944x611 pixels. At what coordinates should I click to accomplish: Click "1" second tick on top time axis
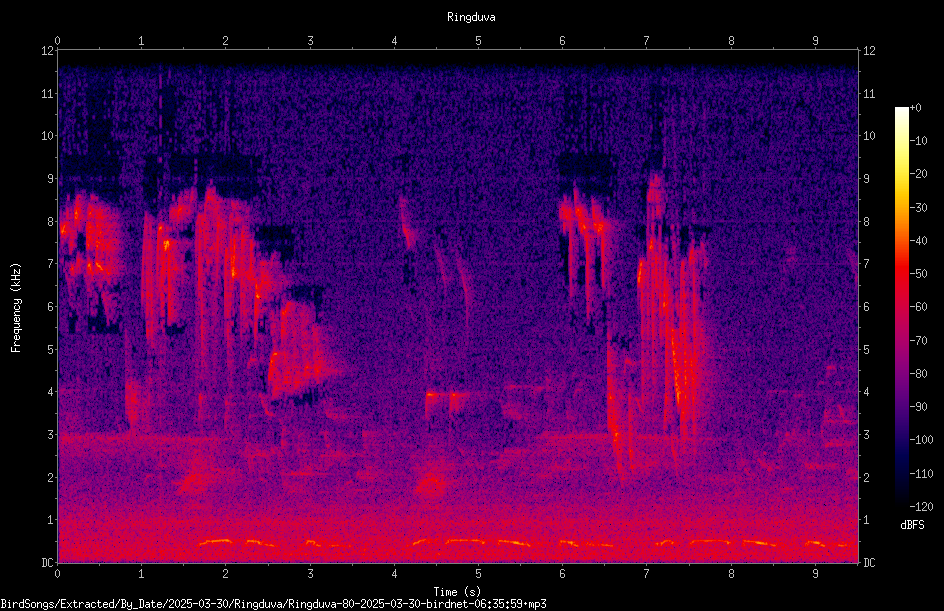141,41
